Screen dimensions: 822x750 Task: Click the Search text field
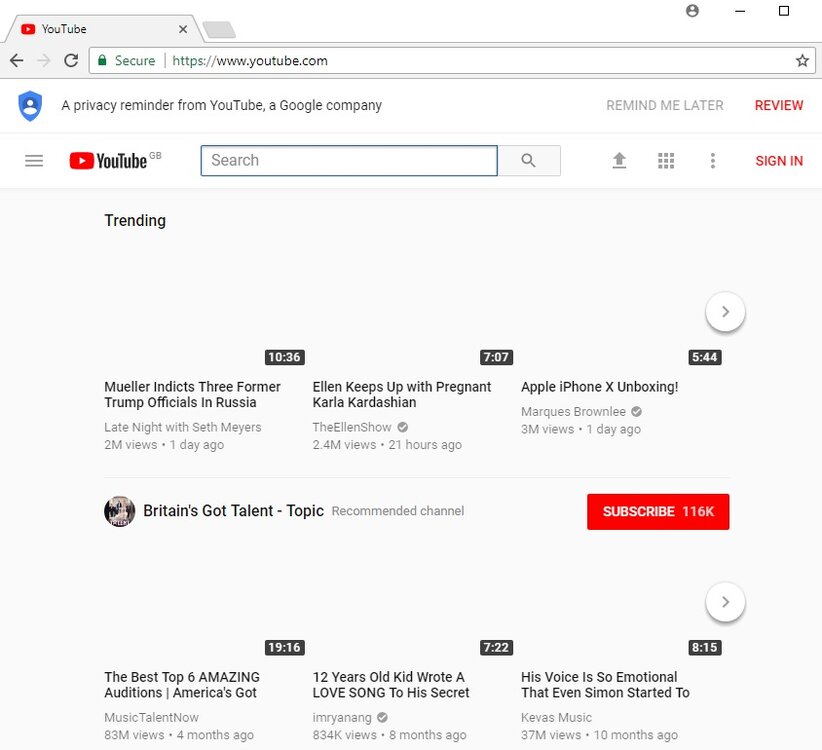coord(349,160)
